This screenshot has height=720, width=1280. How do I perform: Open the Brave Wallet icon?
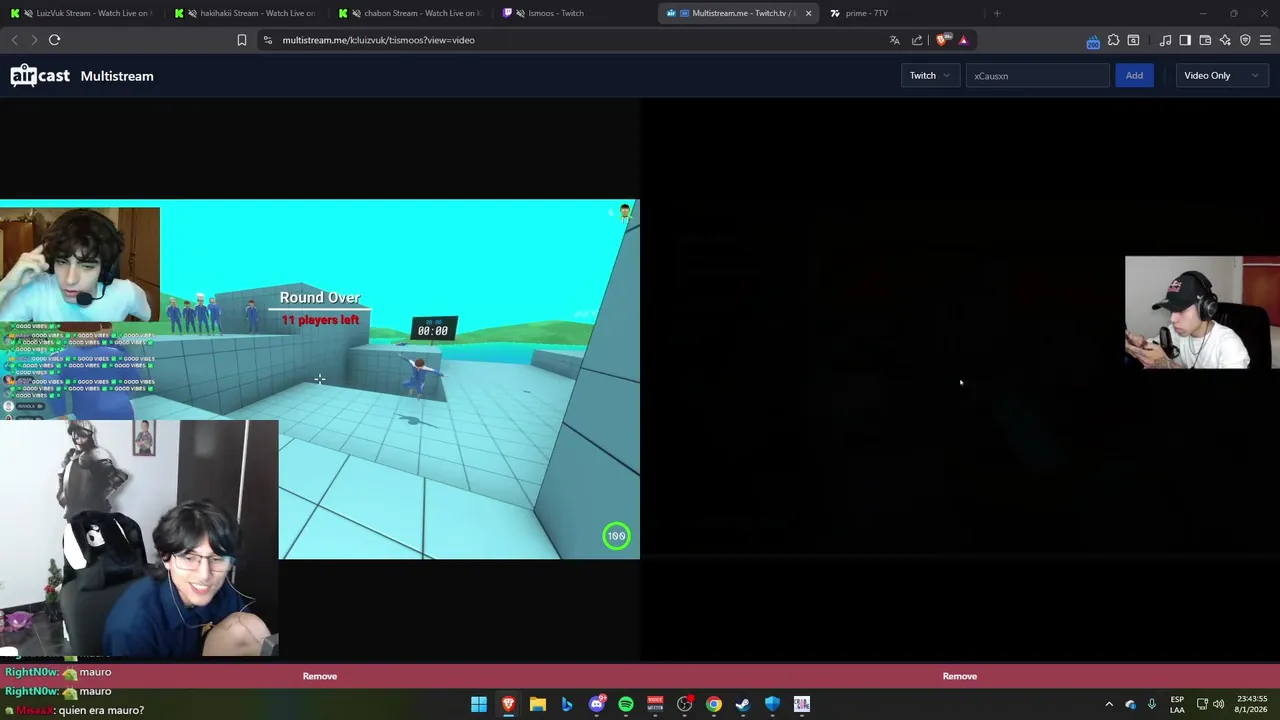pos(1205,40)
